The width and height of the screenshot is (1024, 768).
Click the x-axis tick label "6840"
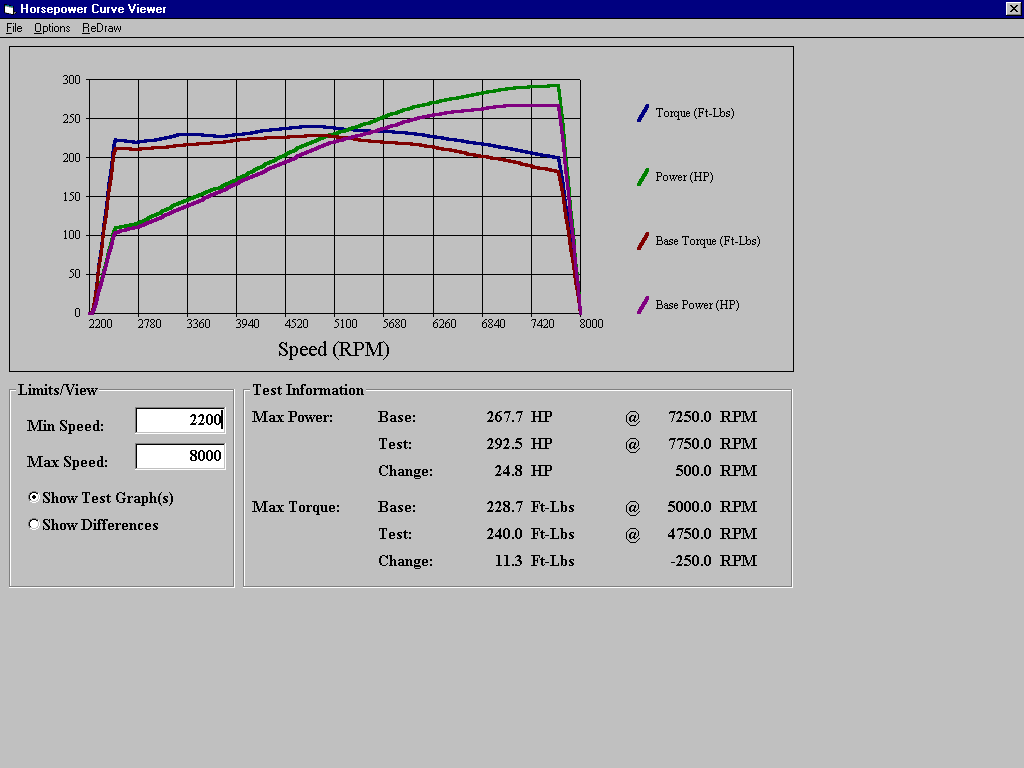click(493, 324)
